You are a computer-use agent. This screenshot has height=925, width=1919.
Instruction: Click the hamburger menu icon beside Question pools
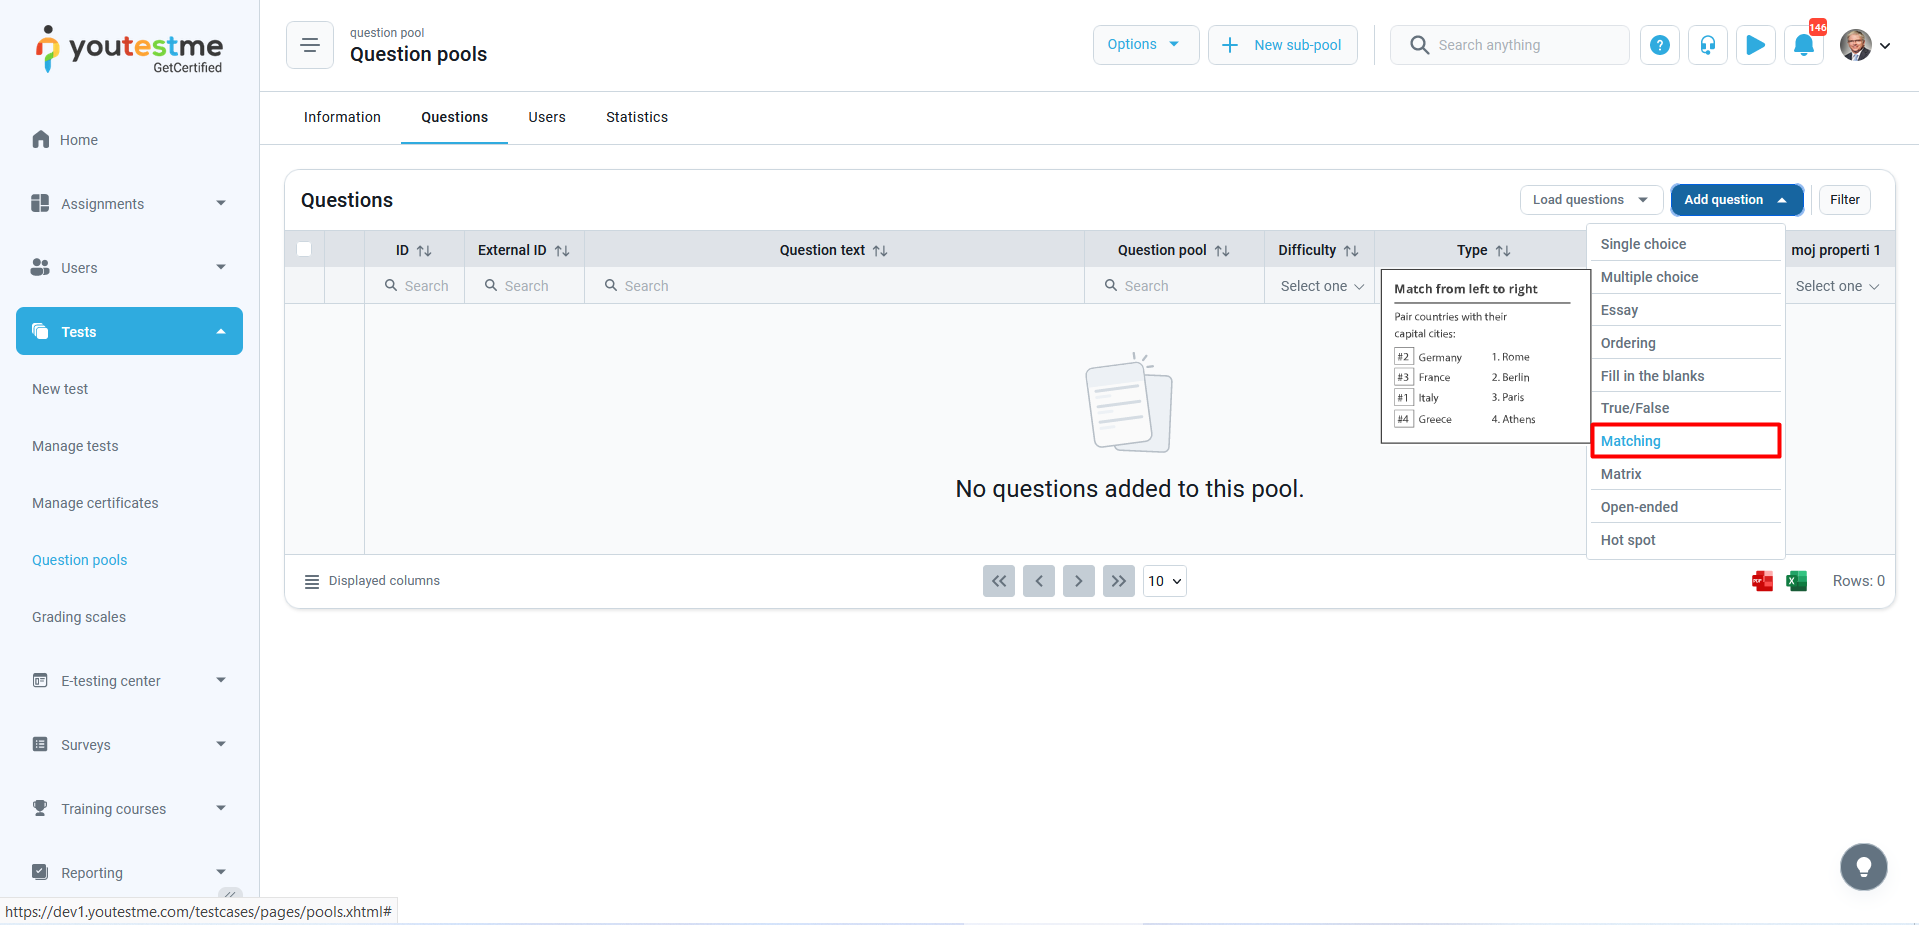click(x=310, y=45)
